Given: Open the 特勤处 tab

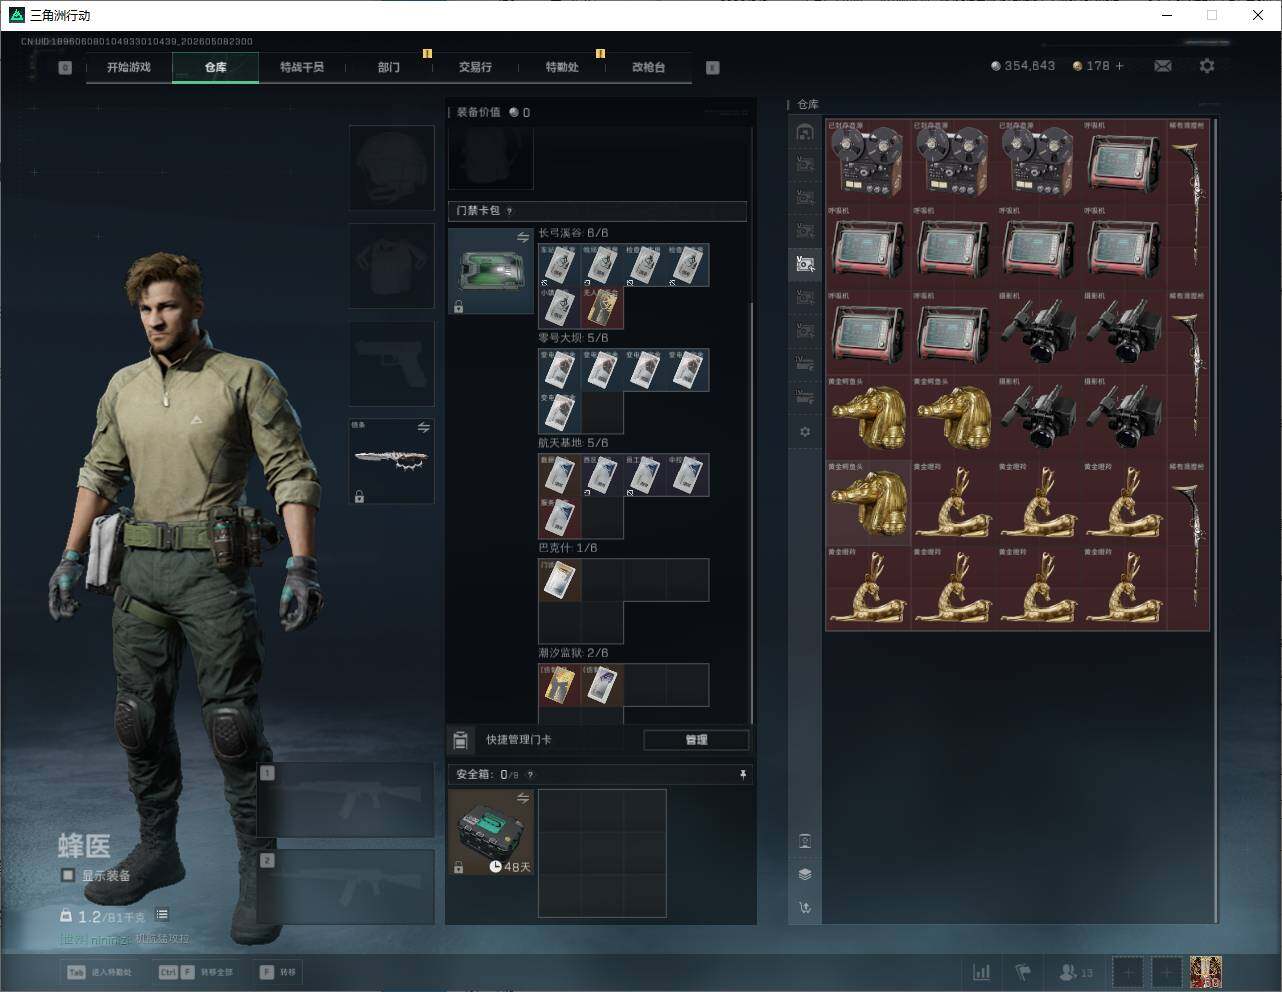Looking at the screenshot, I should (x=562, y=67).
